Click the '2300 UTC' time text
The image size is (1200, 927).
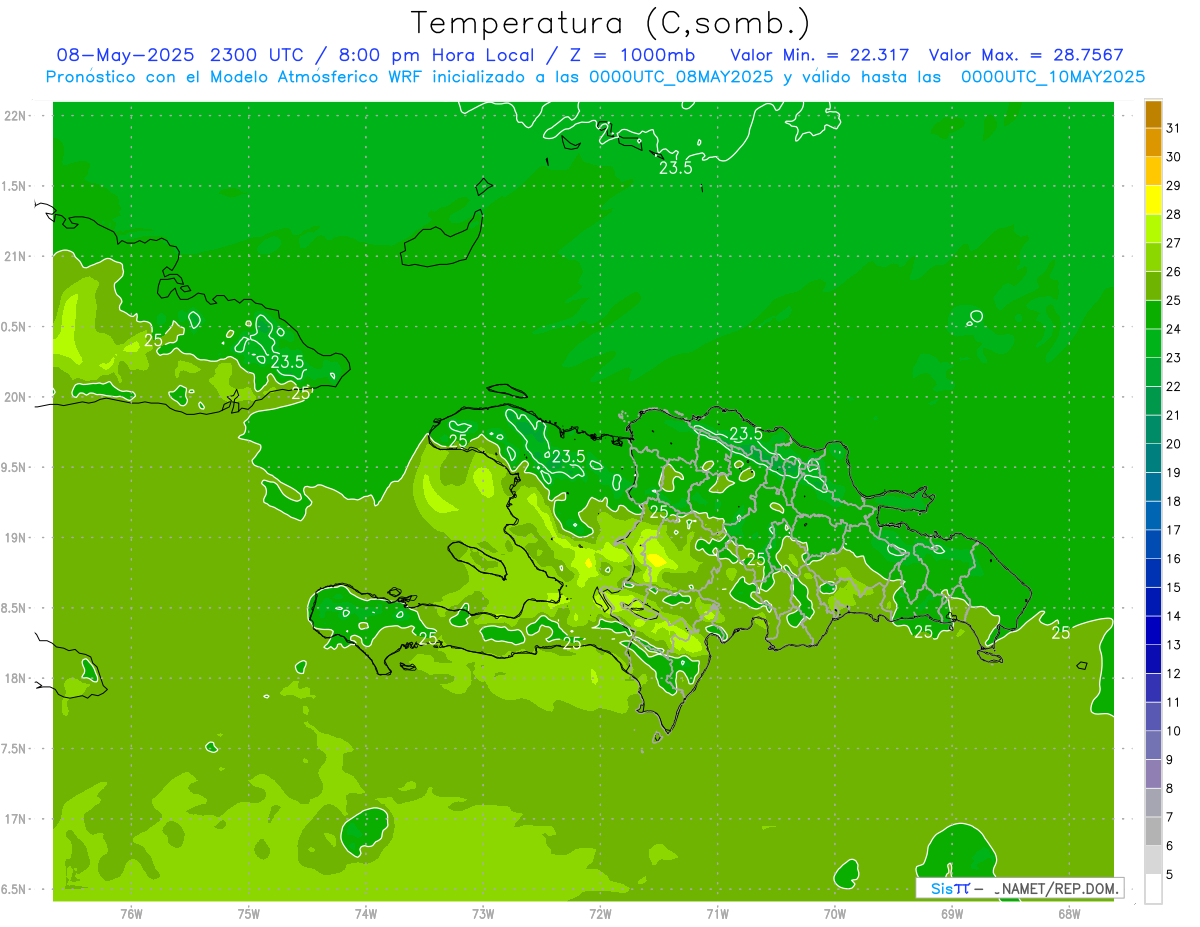(x=256, y=54)
